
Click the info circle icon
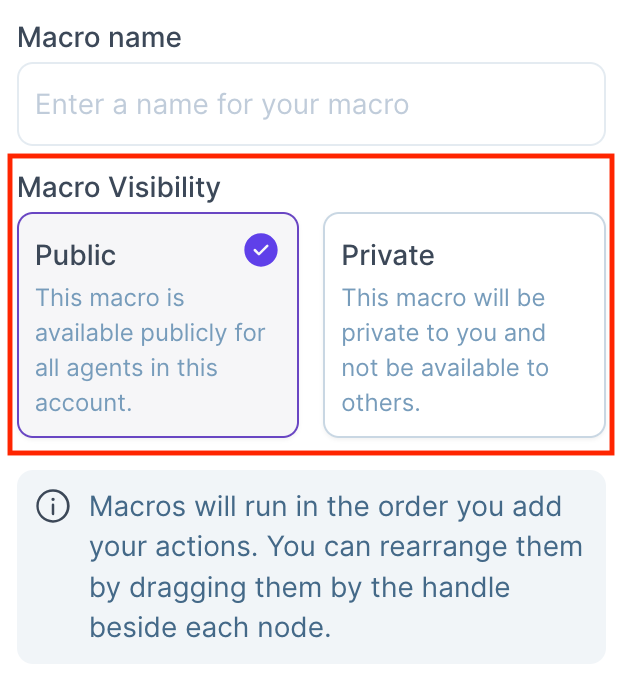click(53, 506)
